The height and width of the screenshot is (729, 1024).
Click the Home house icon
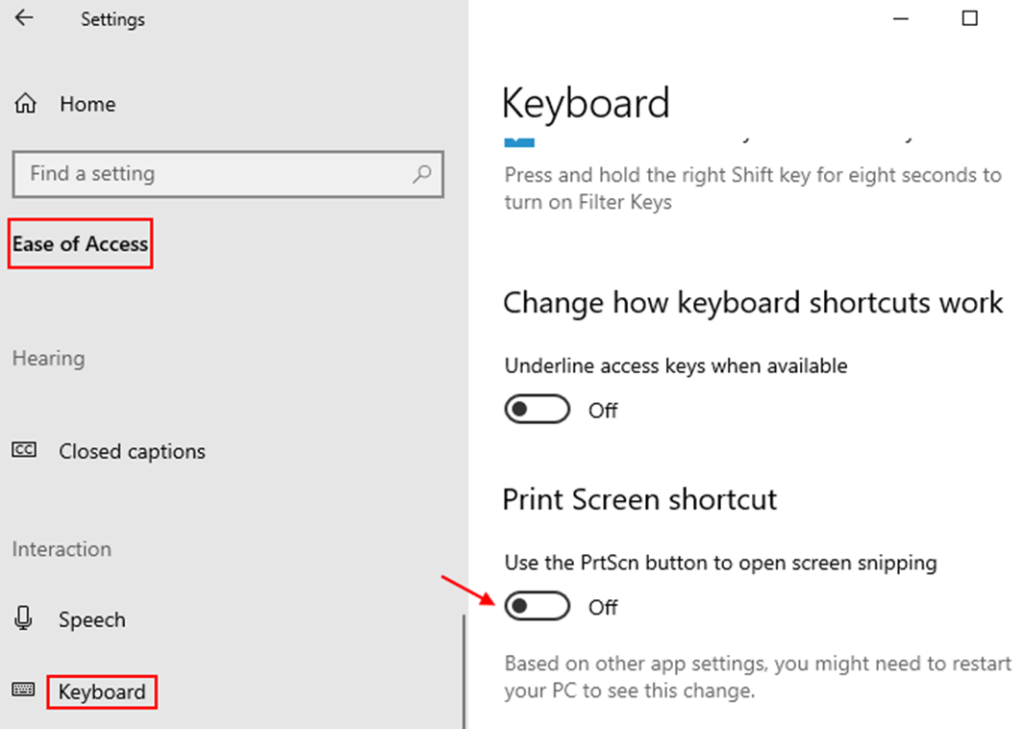pos(26,104)
